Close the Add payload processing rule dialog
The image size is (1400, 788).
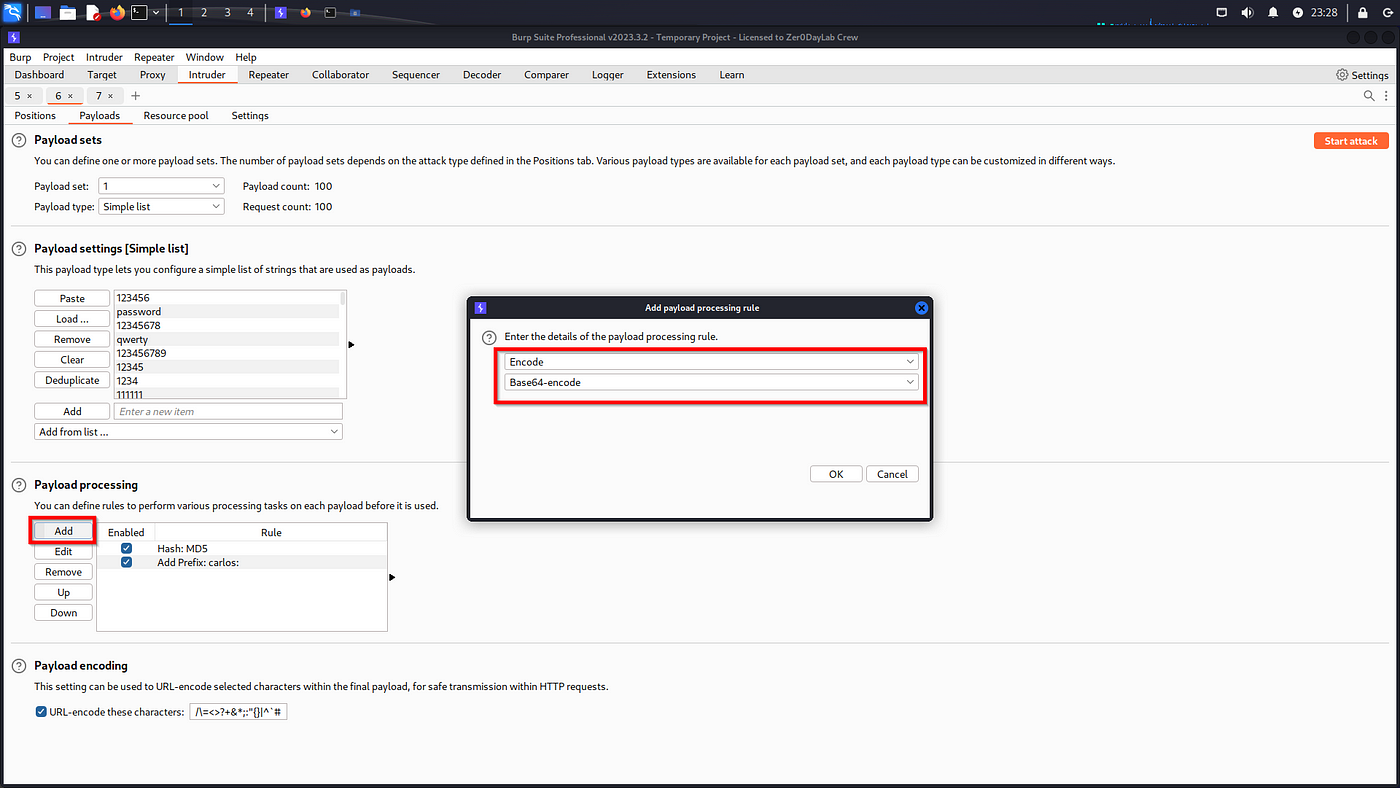click(x=921, y=308)
